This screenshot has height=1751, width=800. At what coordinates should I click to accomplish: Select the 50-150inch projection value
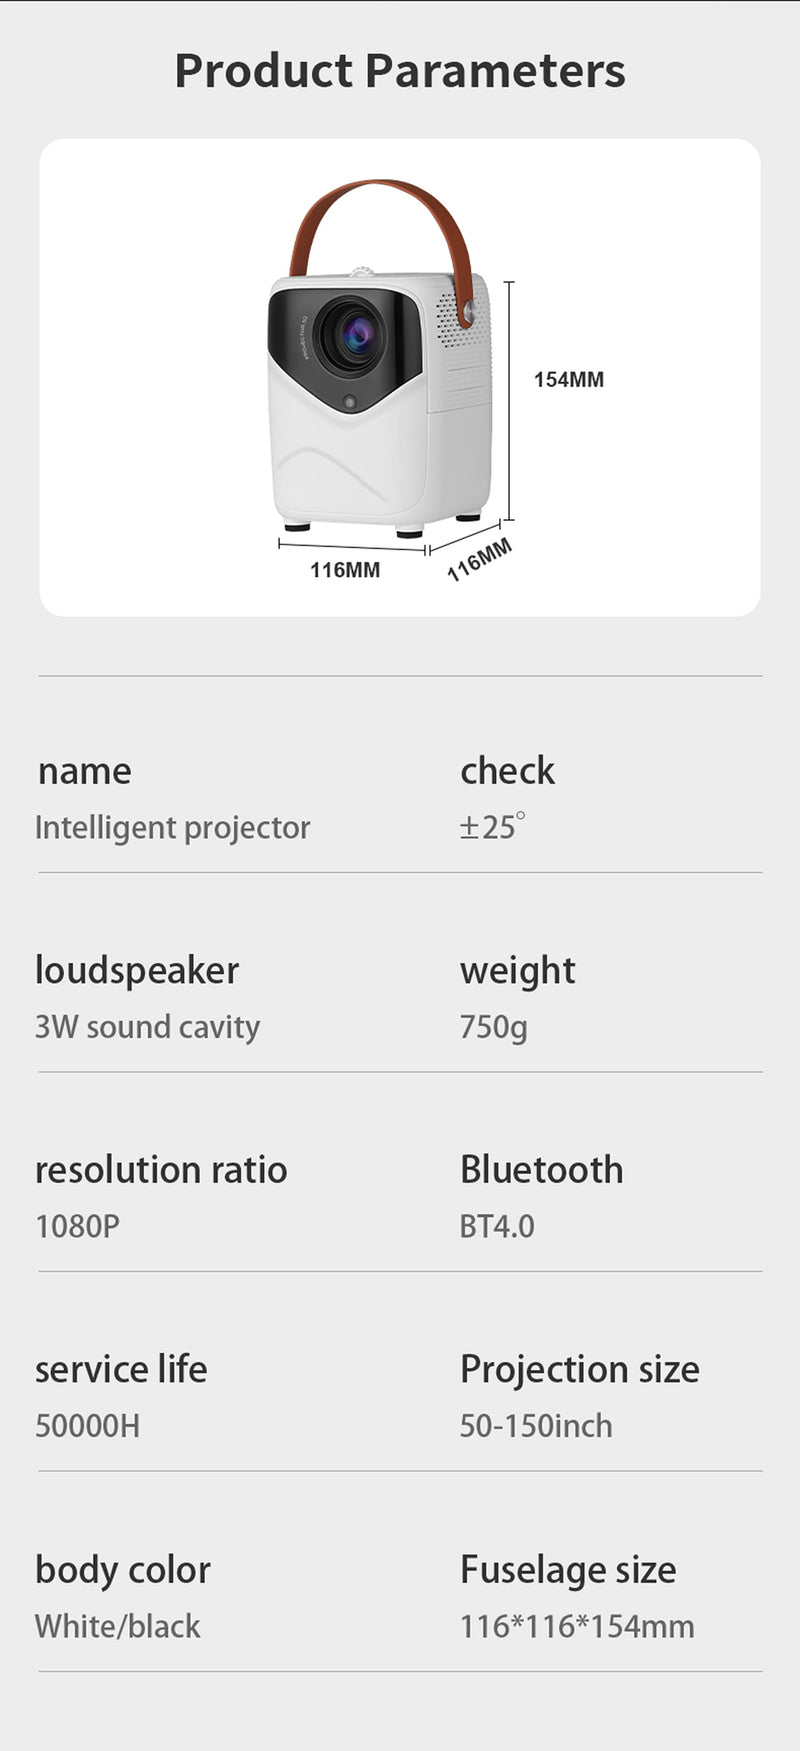(536, 1425)
